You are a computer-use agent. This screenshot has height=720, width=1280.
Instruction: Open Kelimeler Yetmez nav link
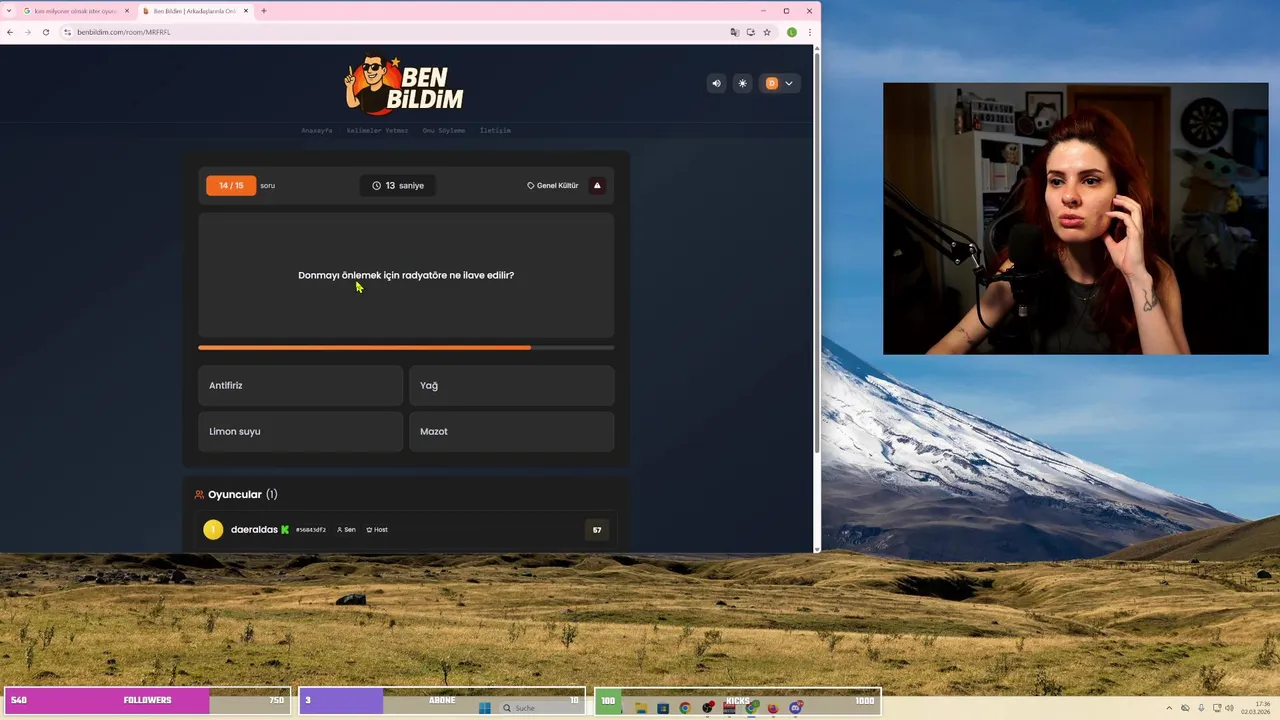(377, 131)
